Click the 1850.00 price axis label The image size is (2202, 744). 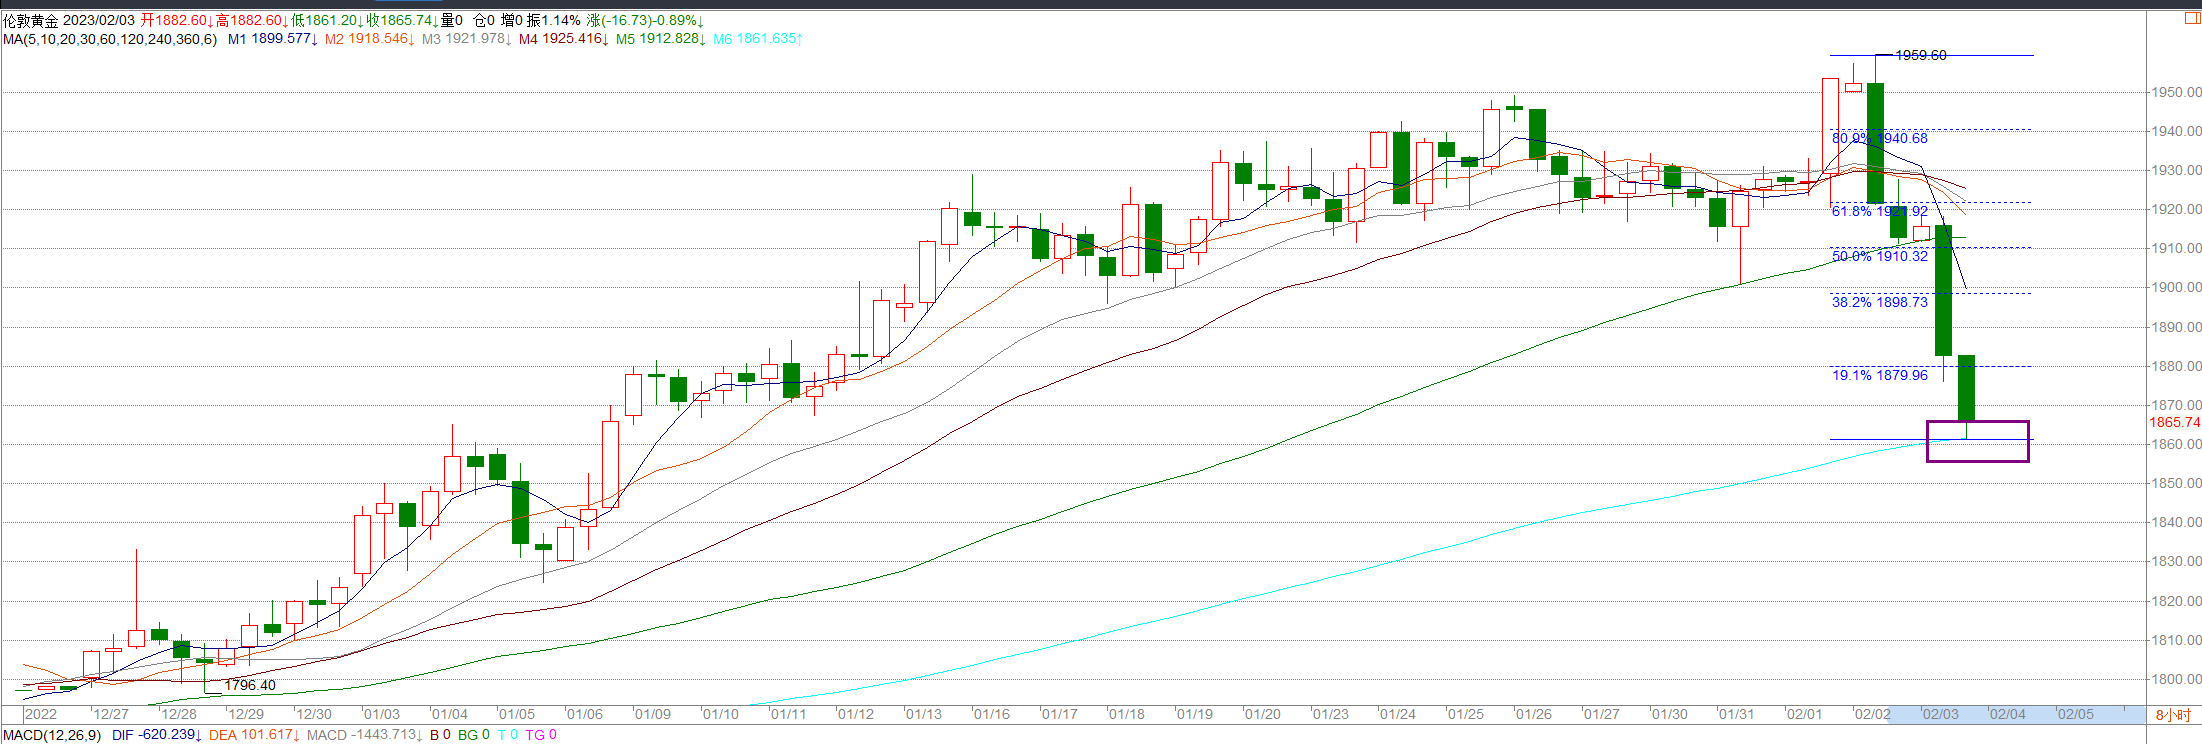(2176, 483)
